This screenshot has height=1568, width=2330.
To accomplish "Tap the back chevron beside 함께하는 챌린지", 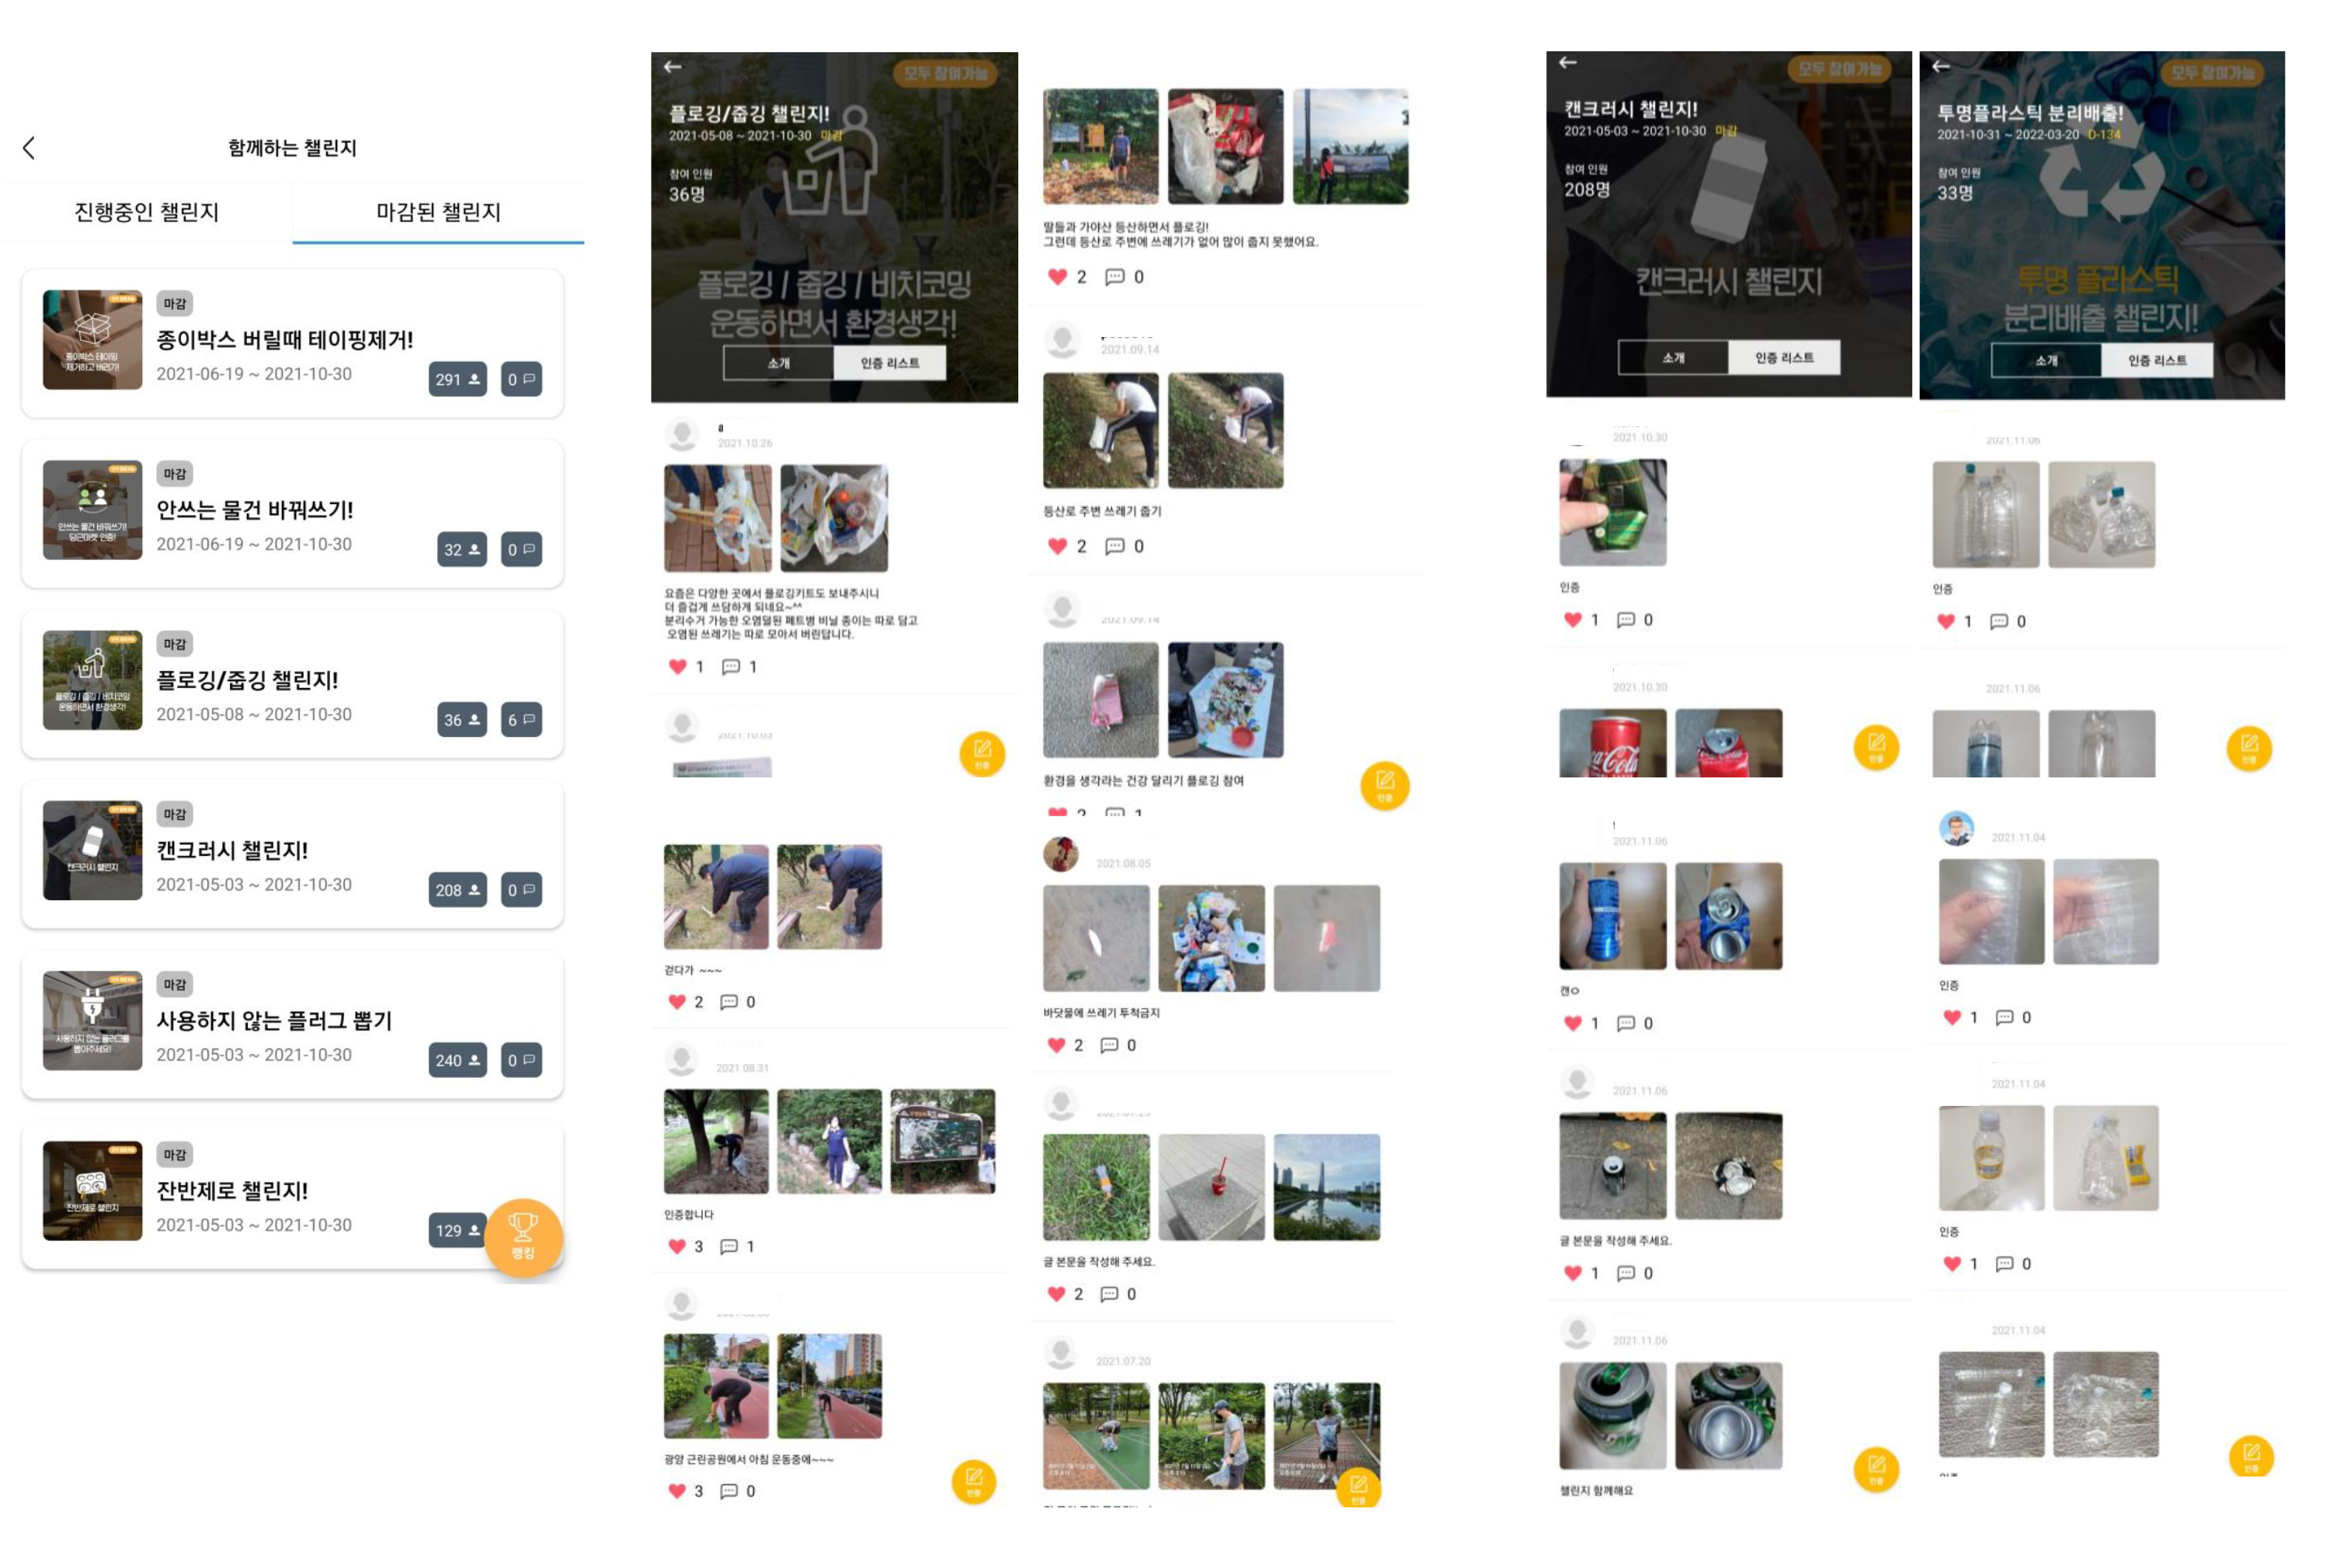I will click(x=29, y=148).
